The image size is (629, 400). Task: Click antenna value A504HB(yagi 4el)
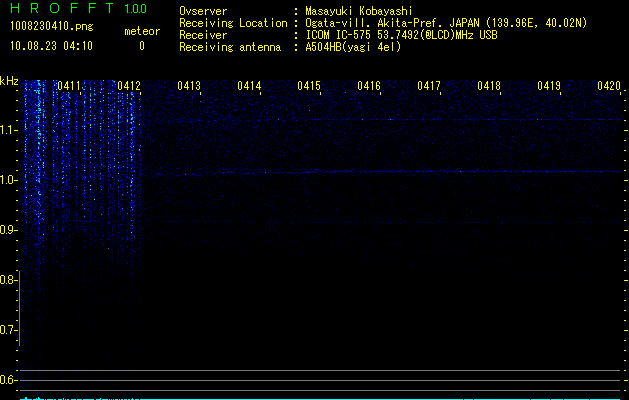(x=353, y=47)
